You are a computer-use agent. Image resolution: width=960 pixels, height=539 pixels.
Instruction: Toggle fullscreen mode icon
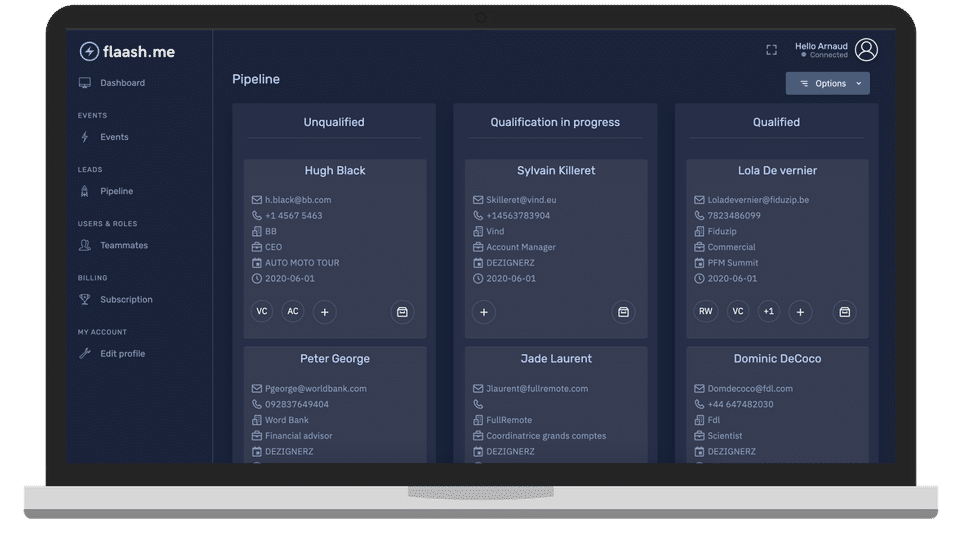coord(771,50)
